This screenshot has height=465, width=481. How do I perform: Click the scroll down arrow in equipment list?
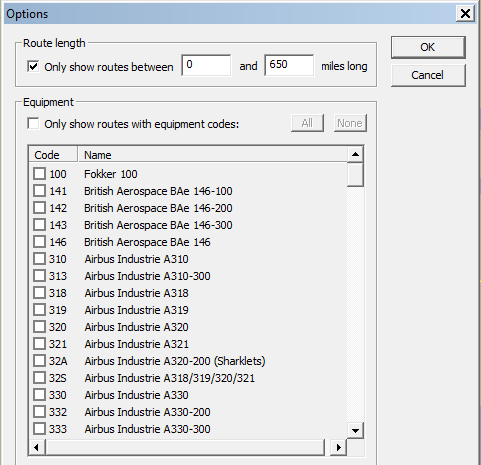pos(355,431)
